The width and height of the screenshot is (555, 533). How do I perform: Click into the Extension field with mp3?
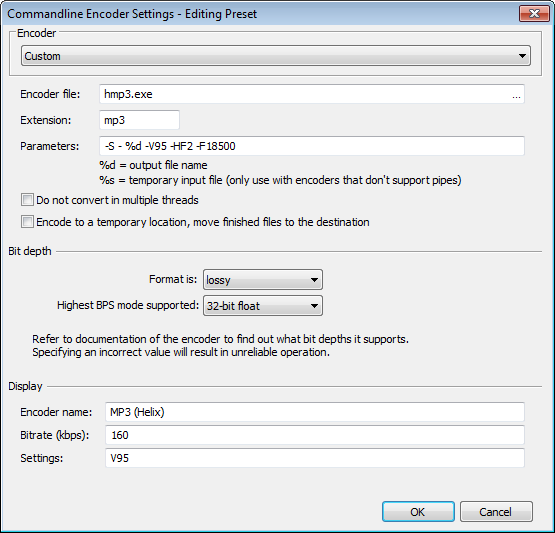(139, 120)
